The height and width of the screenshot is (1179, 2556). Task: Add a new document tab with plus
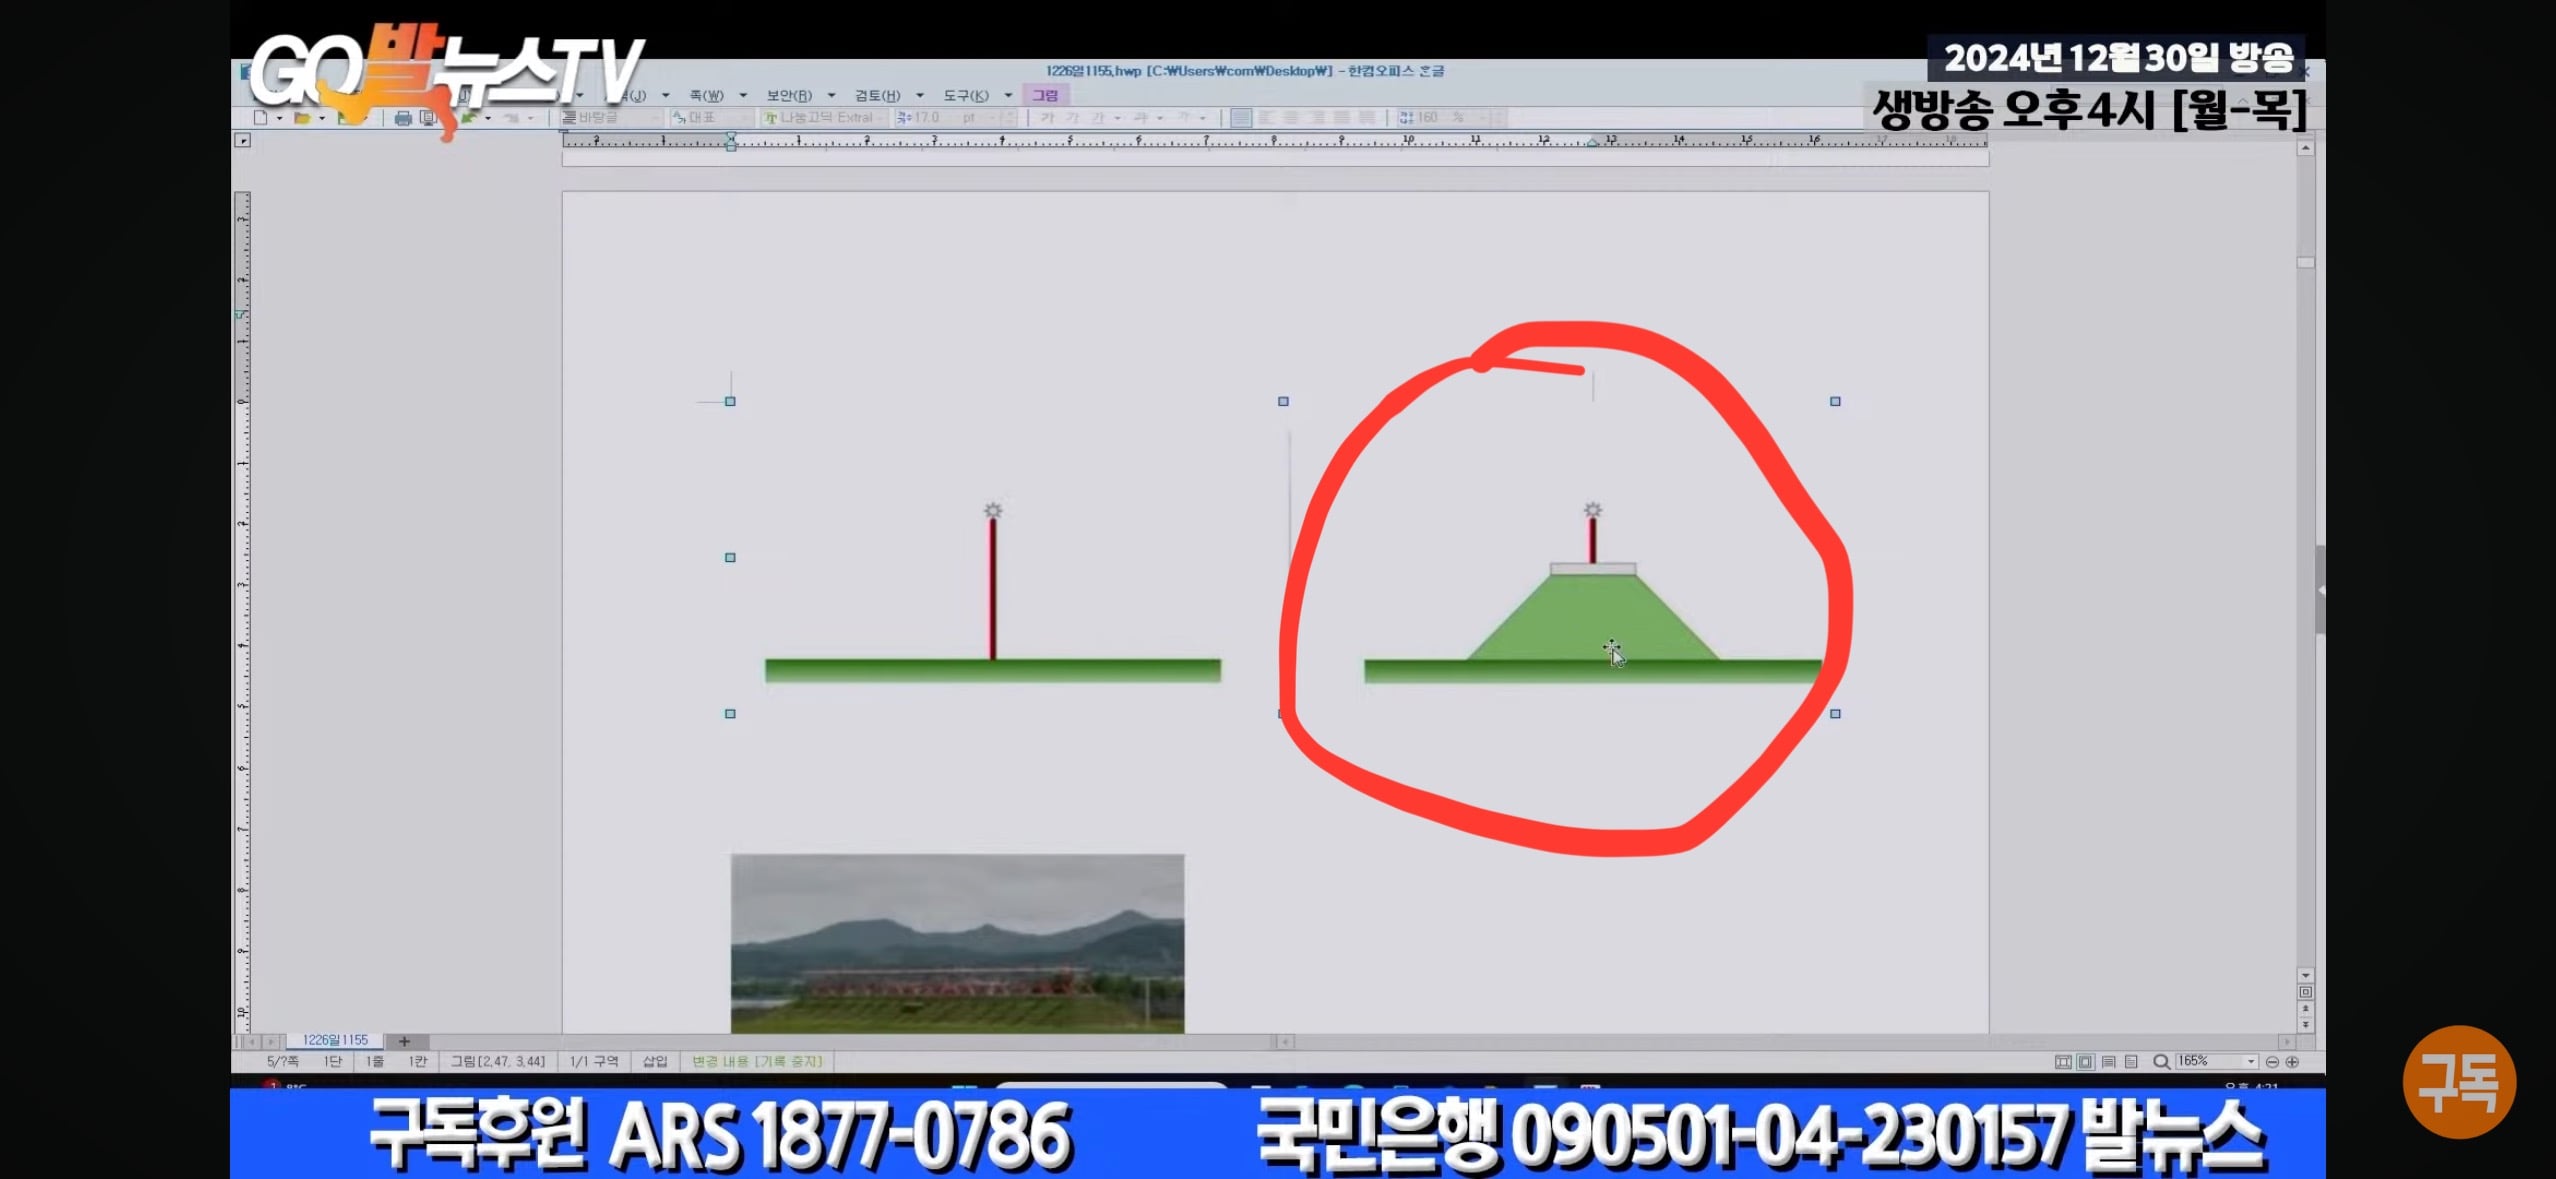404,1041
